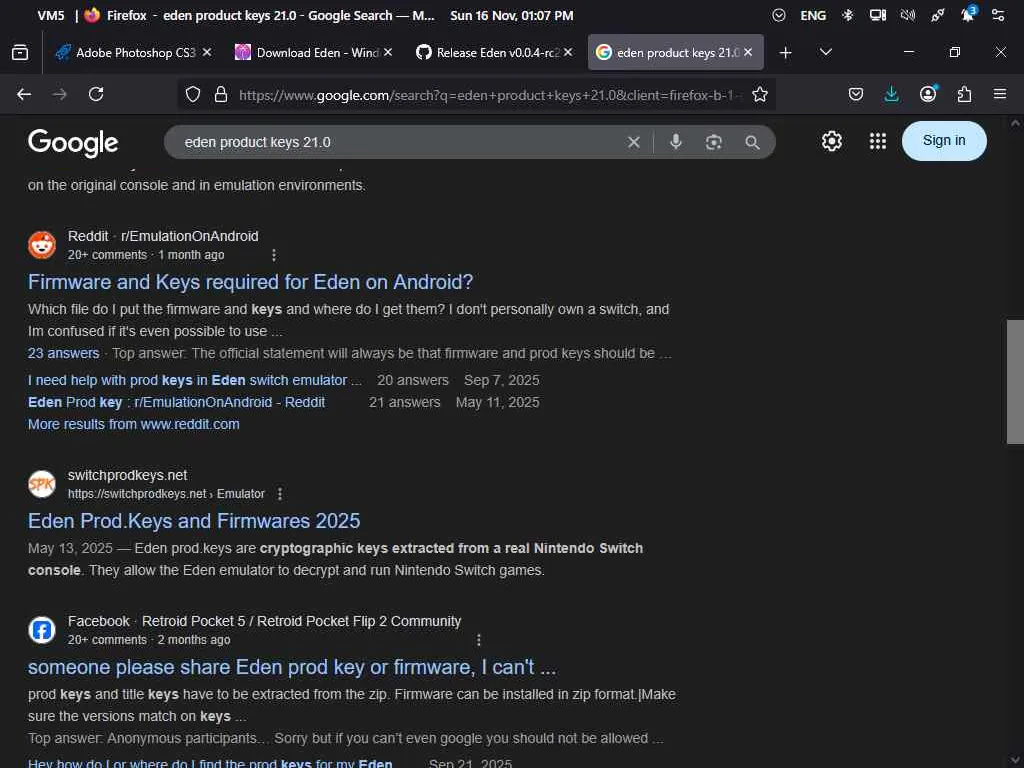The width and height of the screenshot is (1024, 768).
Task: Open clock showing Sun 16 Nov
Action: [511, 15]
